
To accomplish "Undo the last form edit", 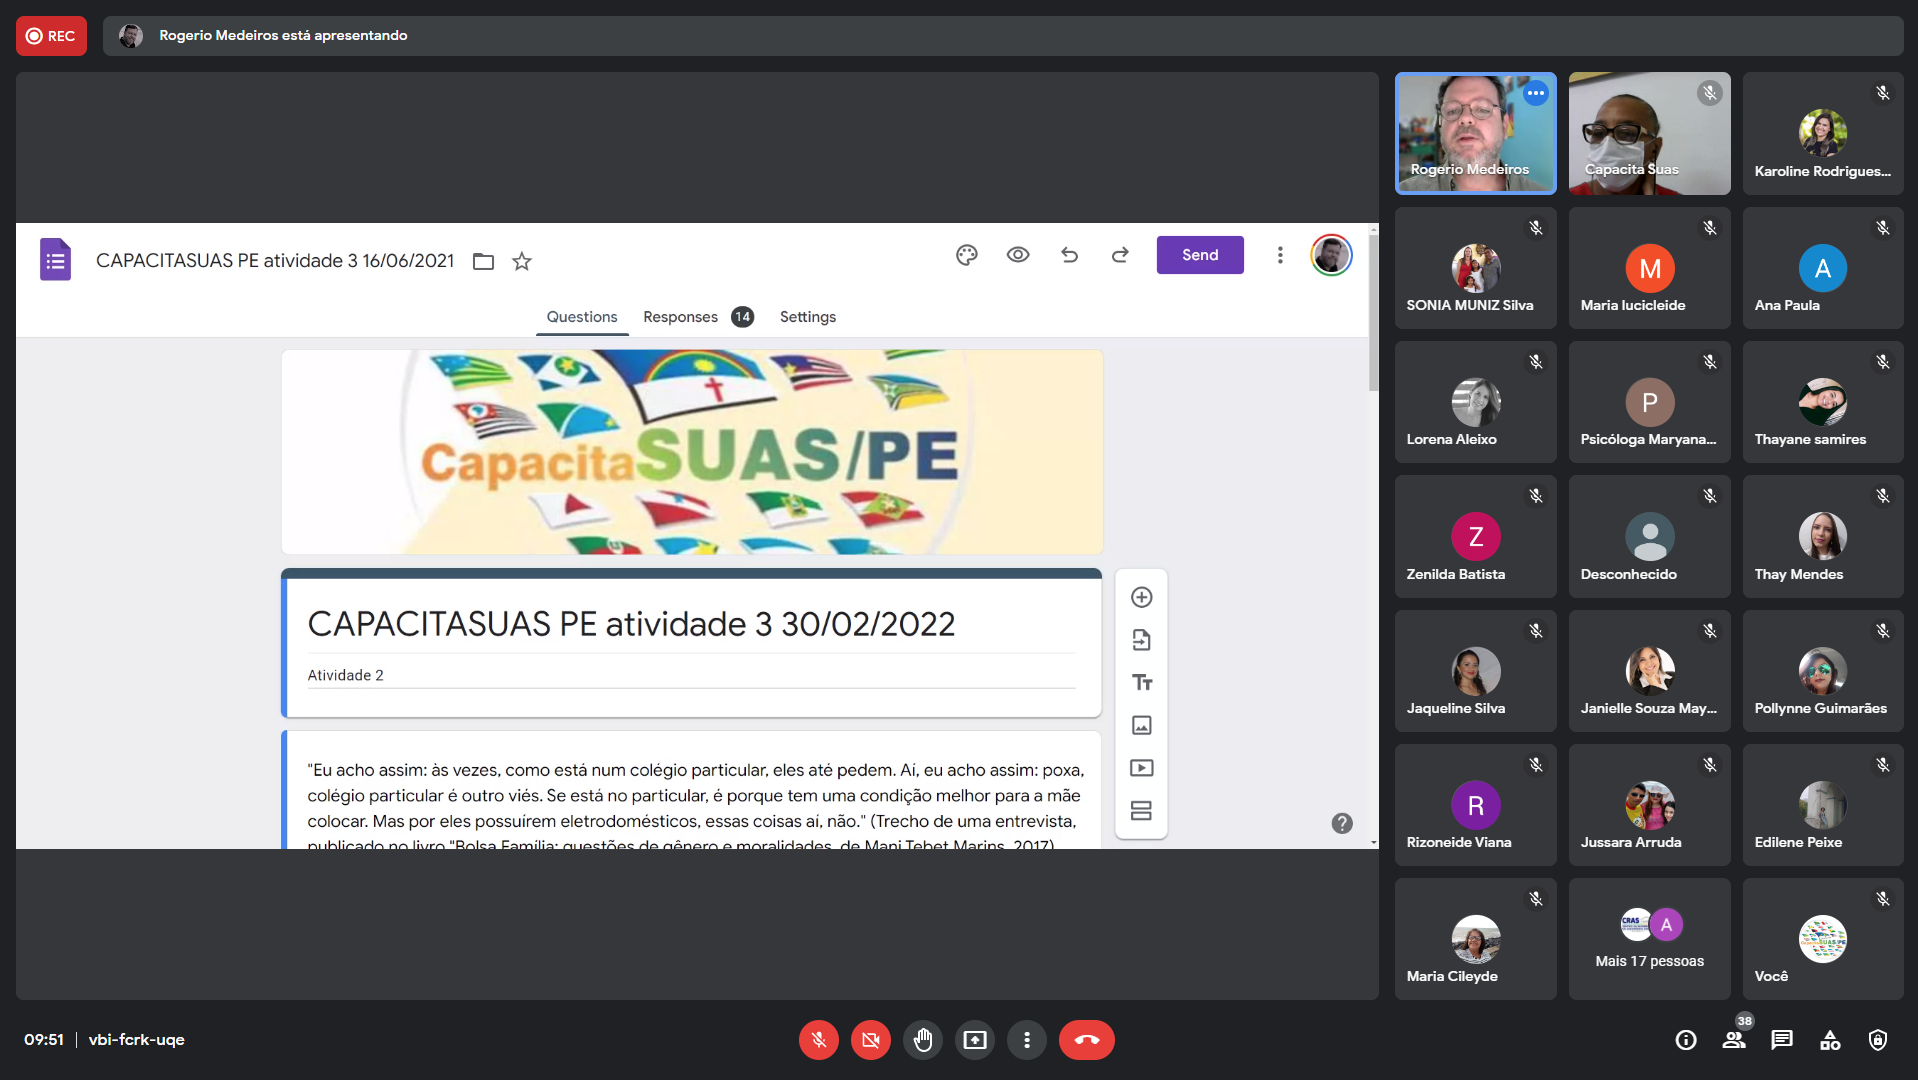I will [1069, 255].
